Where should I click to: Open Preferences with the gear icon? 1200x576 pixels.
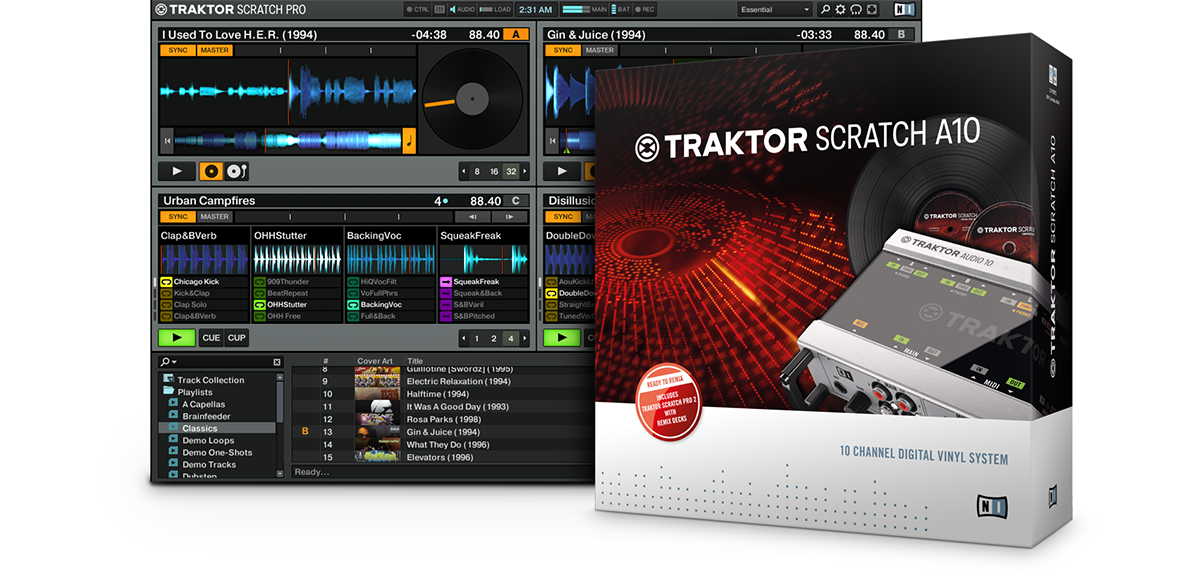pyautogui.click(x=840, y=9)
